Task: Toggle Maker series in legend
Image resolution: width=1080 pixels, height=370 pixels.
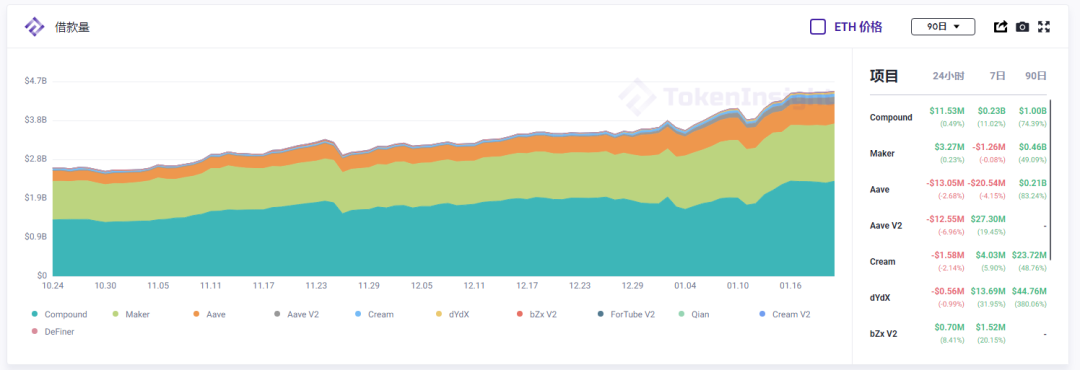Action: (x=131, y=314)
